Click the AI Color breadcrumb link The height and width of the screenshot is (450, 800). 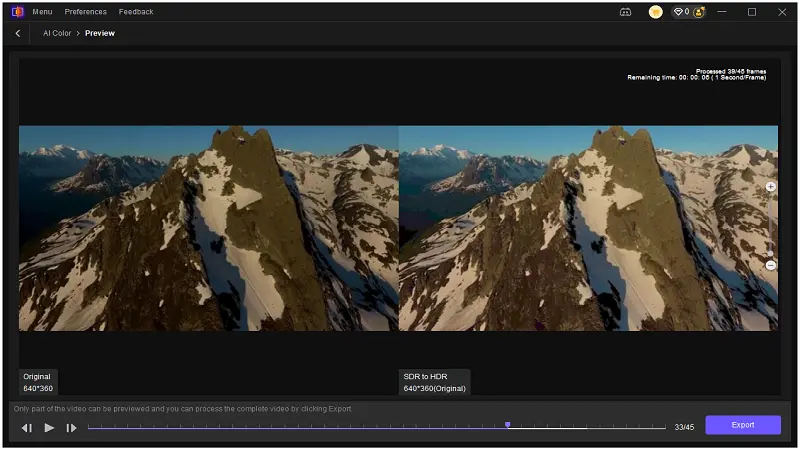point(56,33)
